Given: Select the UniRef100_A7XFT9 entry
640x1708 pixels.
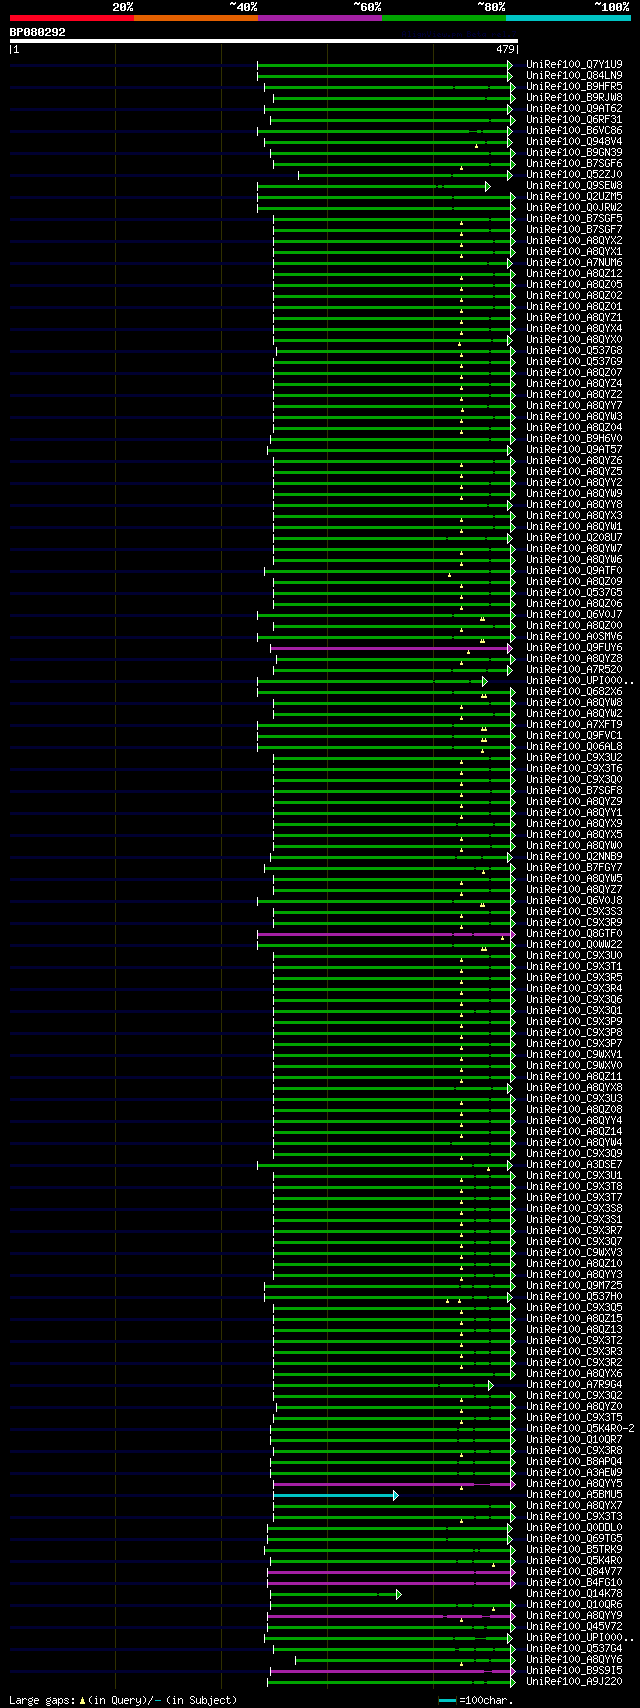Looking at the screenshot, I should (x=574, y=724).
